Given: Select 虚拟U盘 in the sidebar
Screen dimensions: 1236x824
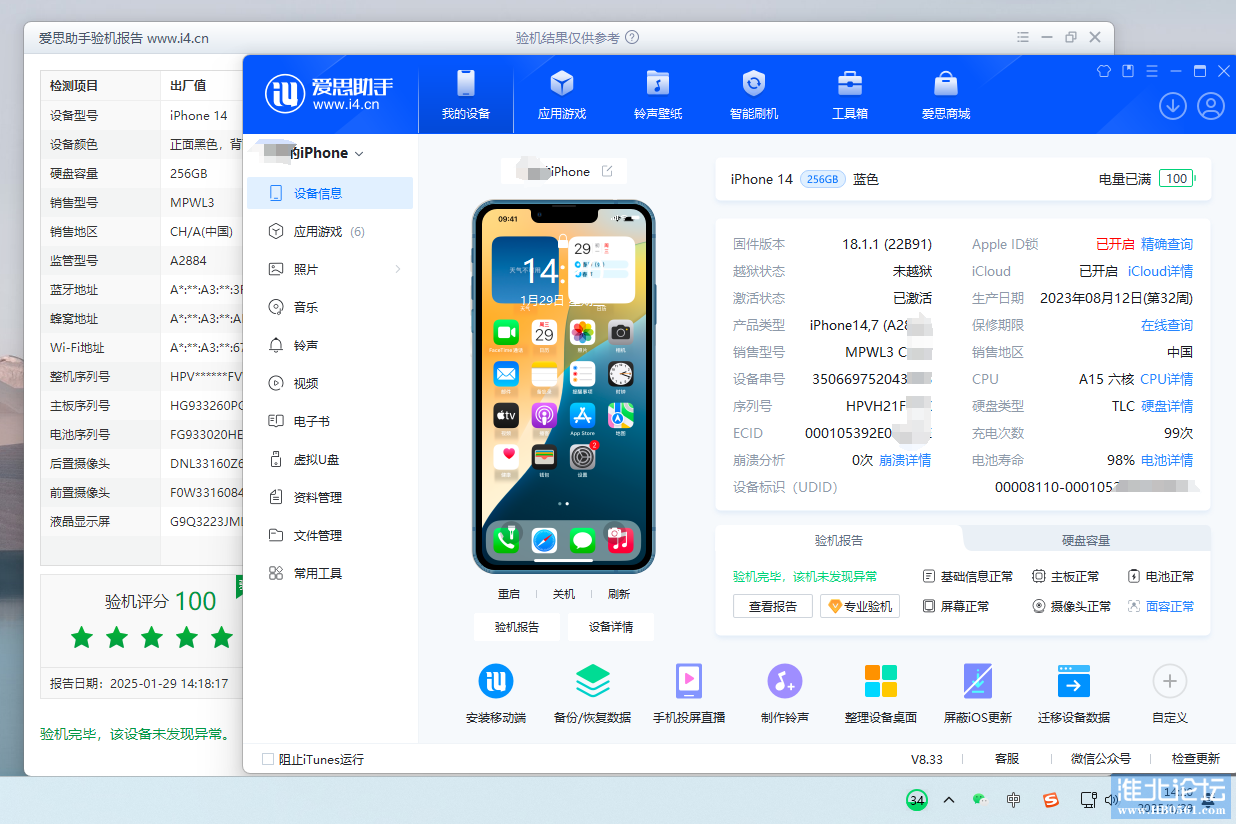Looking at the screenshot, I should tap(330, 459).
